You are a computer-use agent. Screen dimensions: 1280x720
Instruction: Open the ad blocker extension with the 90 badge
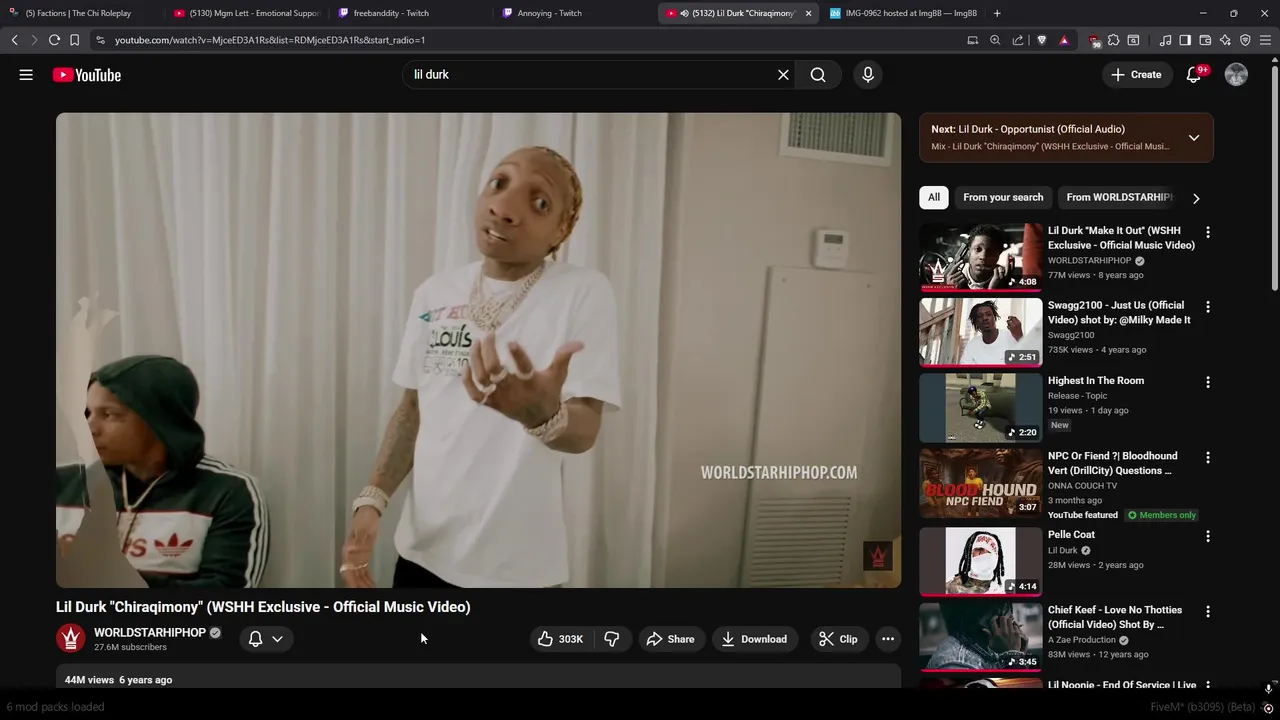(1094, 40)
